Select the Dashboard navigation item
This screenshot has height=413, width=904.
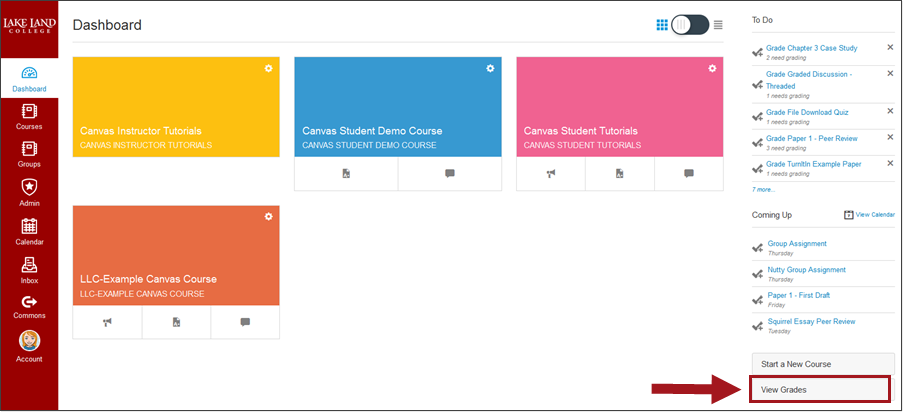(x=29, y=78)
